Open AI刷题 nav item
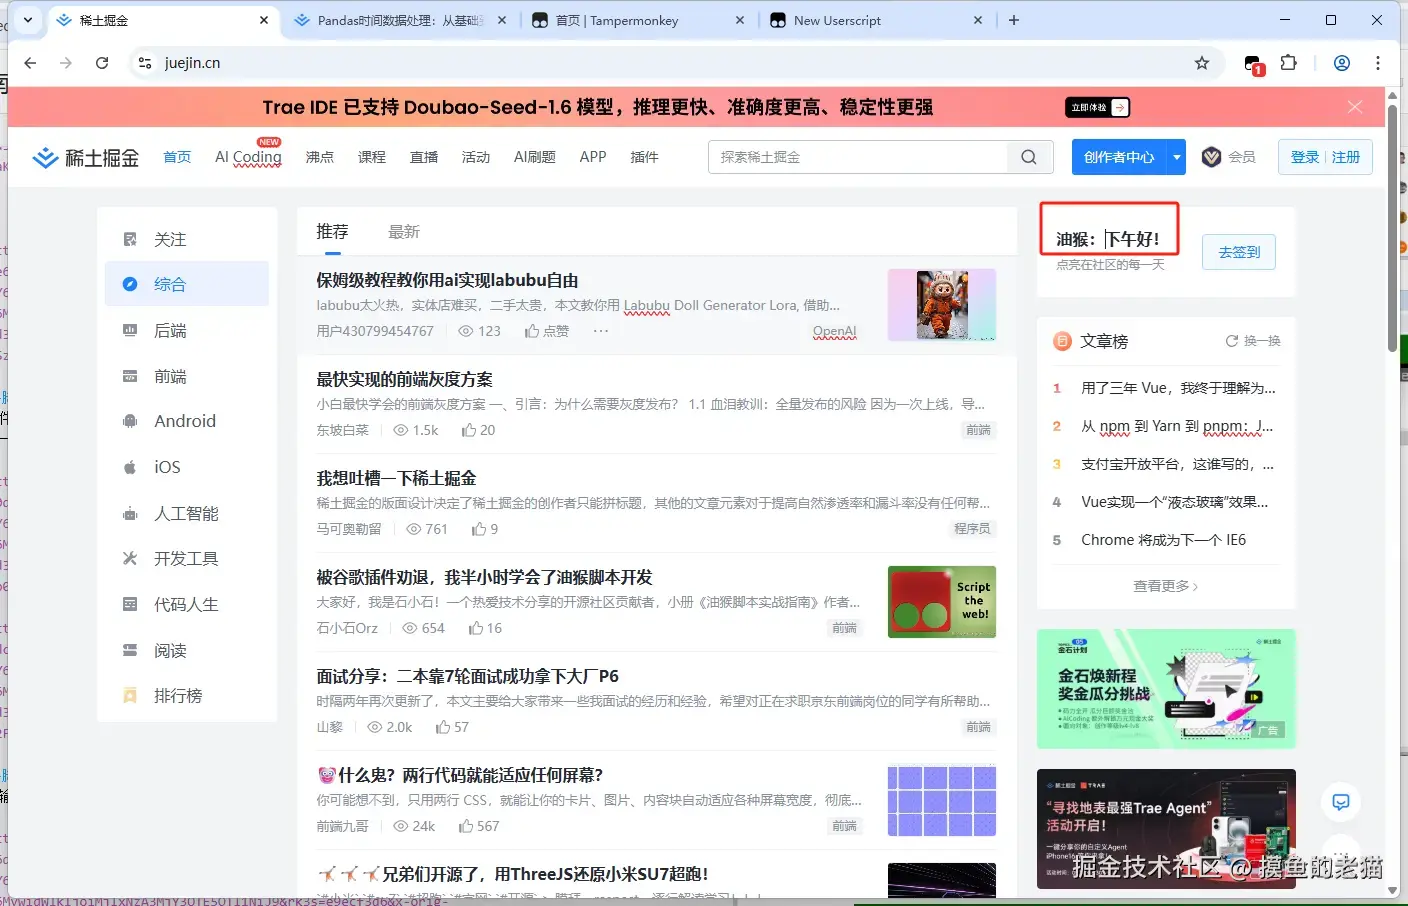 535,157
